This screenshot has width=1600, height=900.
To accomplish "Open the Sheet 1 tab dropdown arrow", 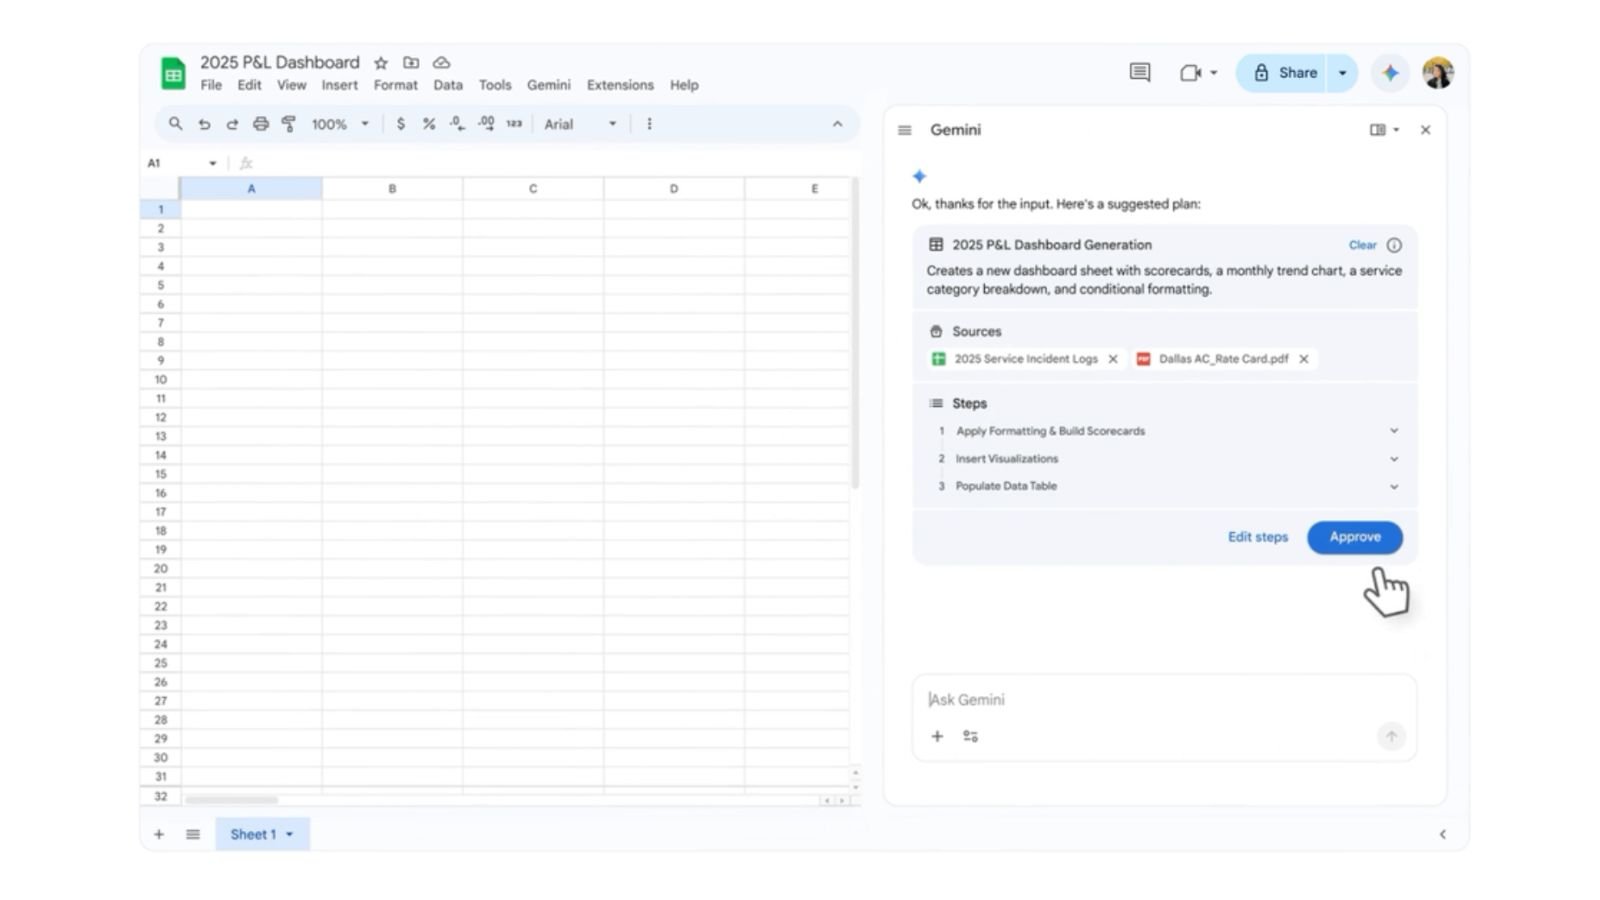I will 290,834.
